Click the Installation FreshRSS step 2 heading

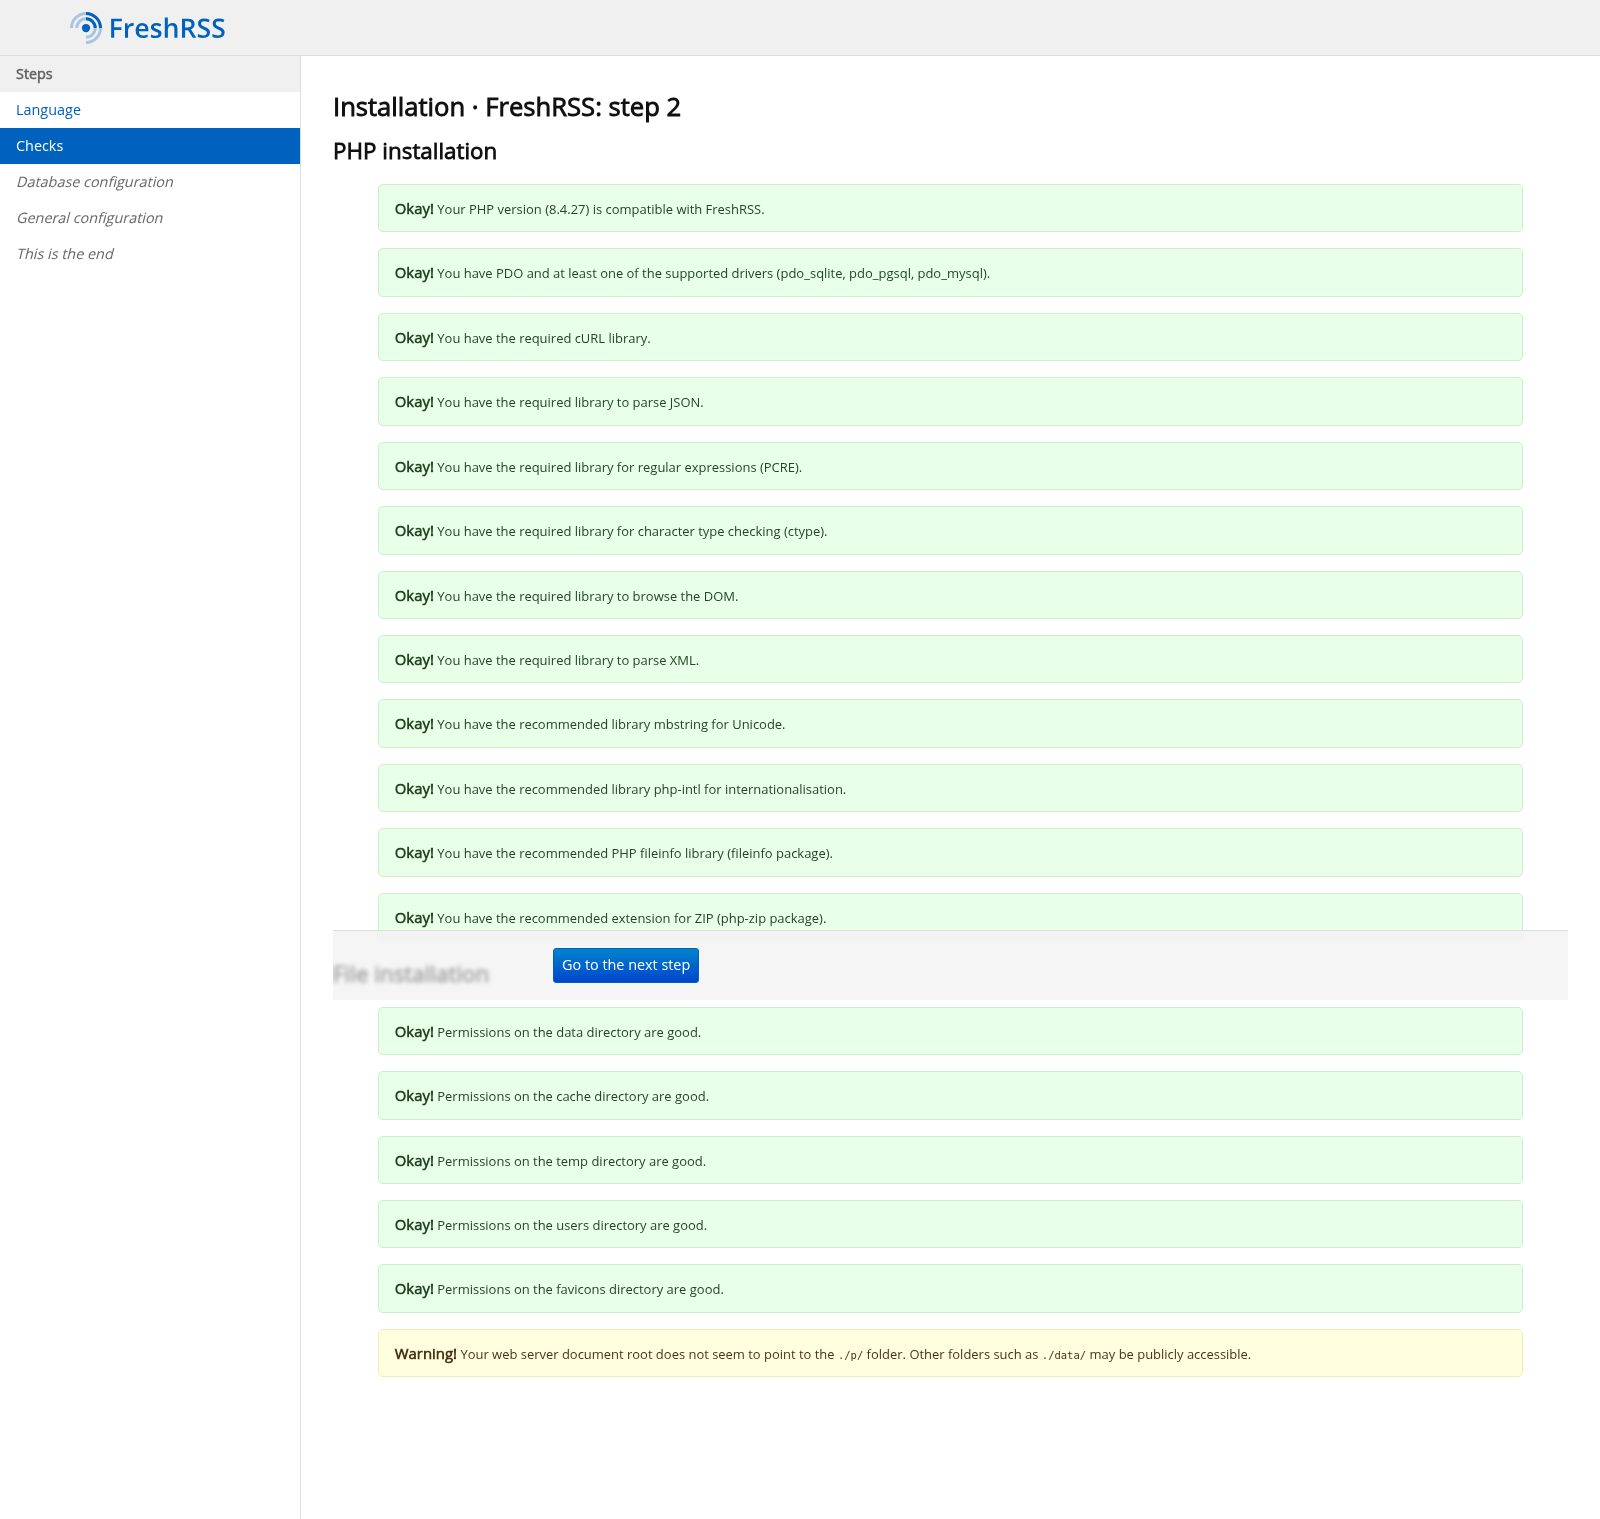507,107
